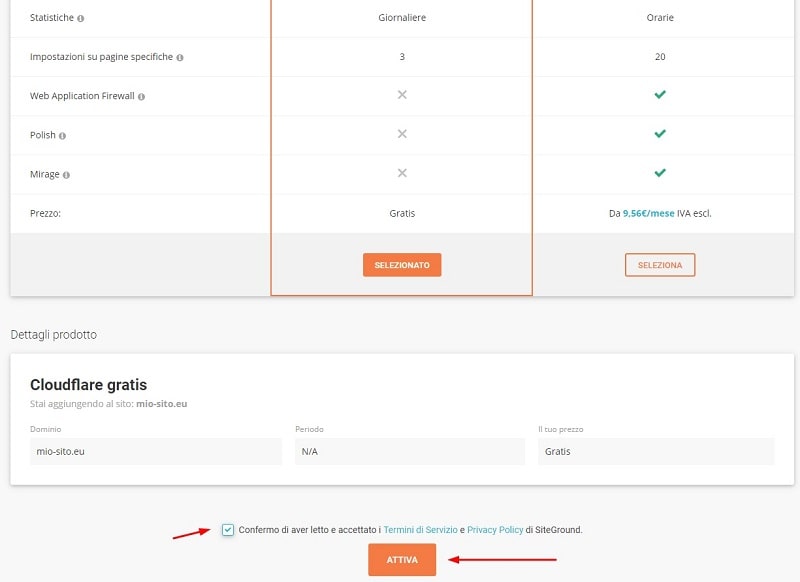
Task: Select the Giornaliere statistics value
Action: (402, 17)
